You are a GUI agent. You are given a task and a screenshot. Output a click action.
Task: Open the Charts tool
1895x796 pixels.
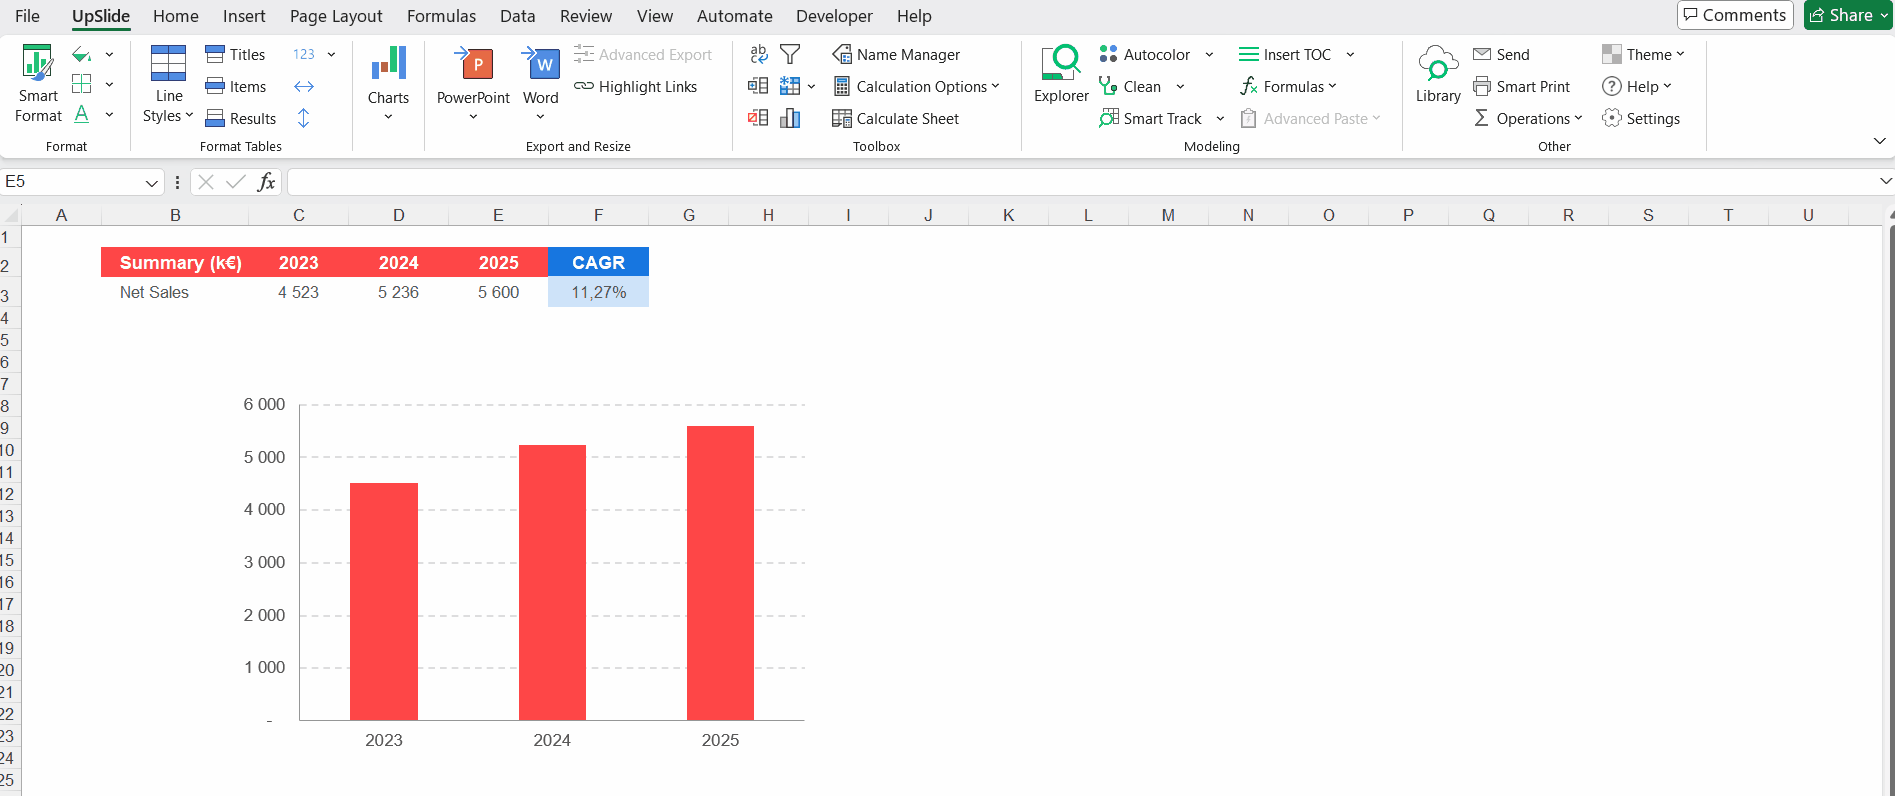click(x=388, y=84)
